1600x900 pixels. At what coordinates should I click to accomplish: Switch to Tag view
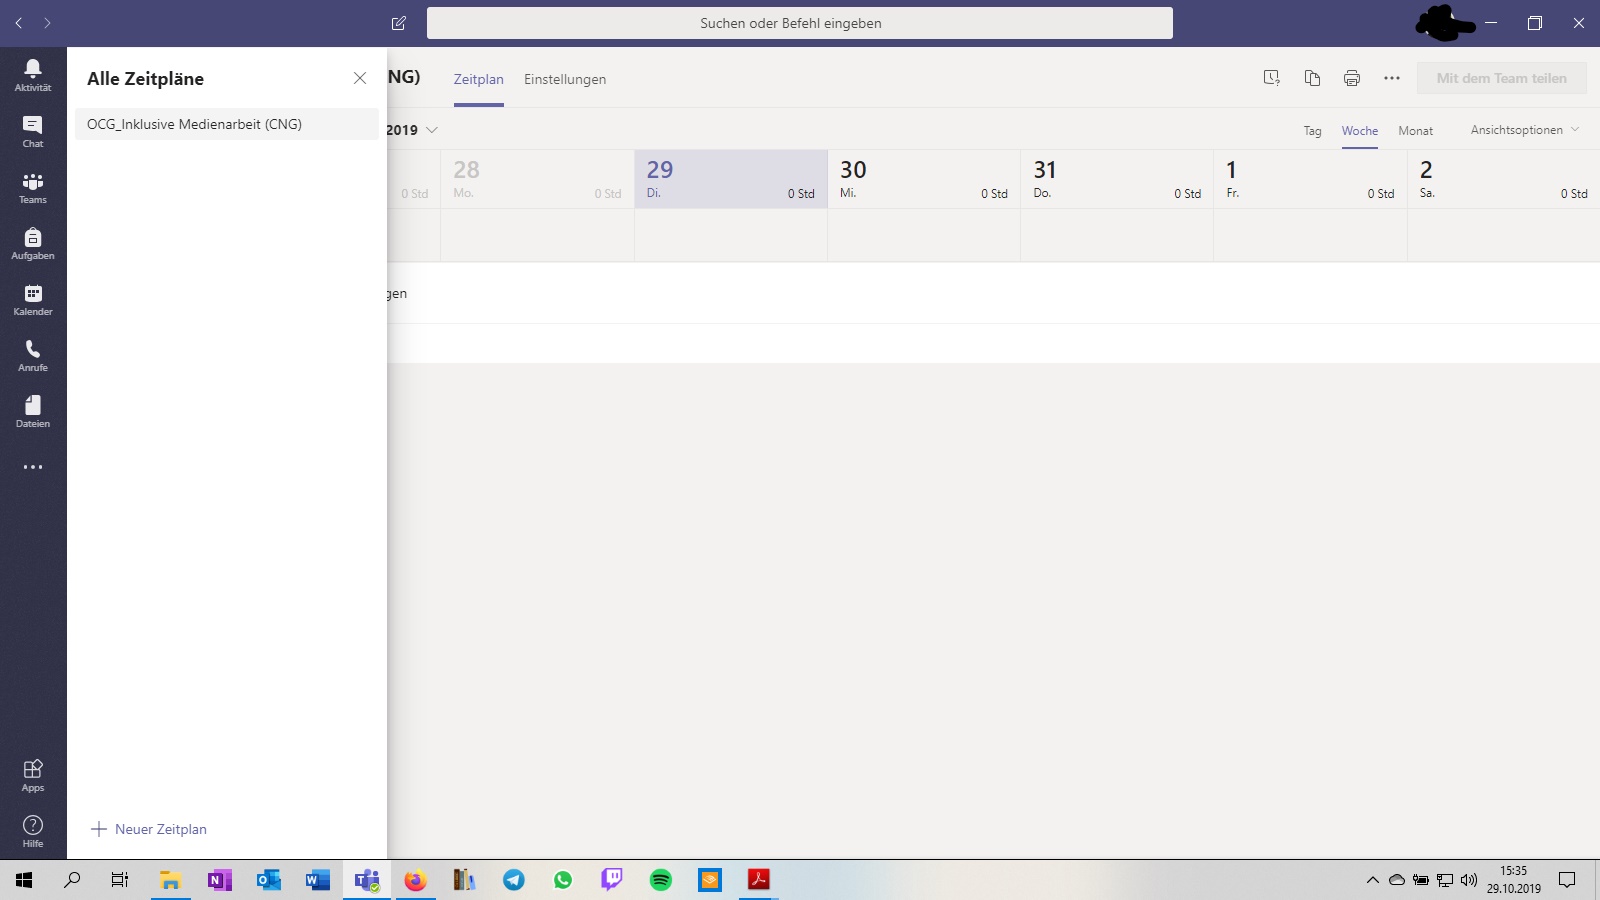pos(1312,131)
